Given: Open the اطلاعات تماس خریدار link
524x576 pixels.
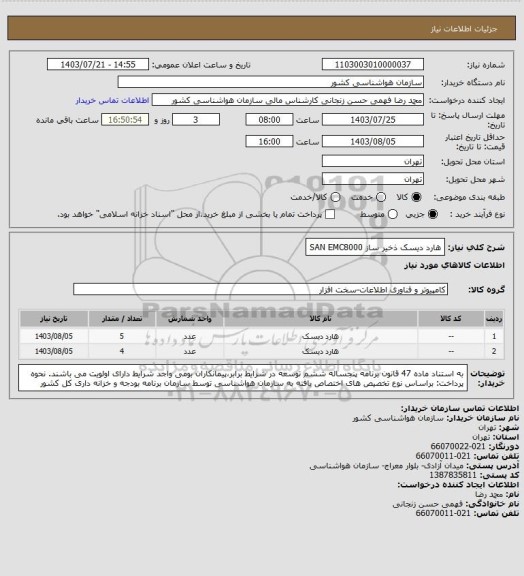Looking at the screenshot, I should pos(112,100).
